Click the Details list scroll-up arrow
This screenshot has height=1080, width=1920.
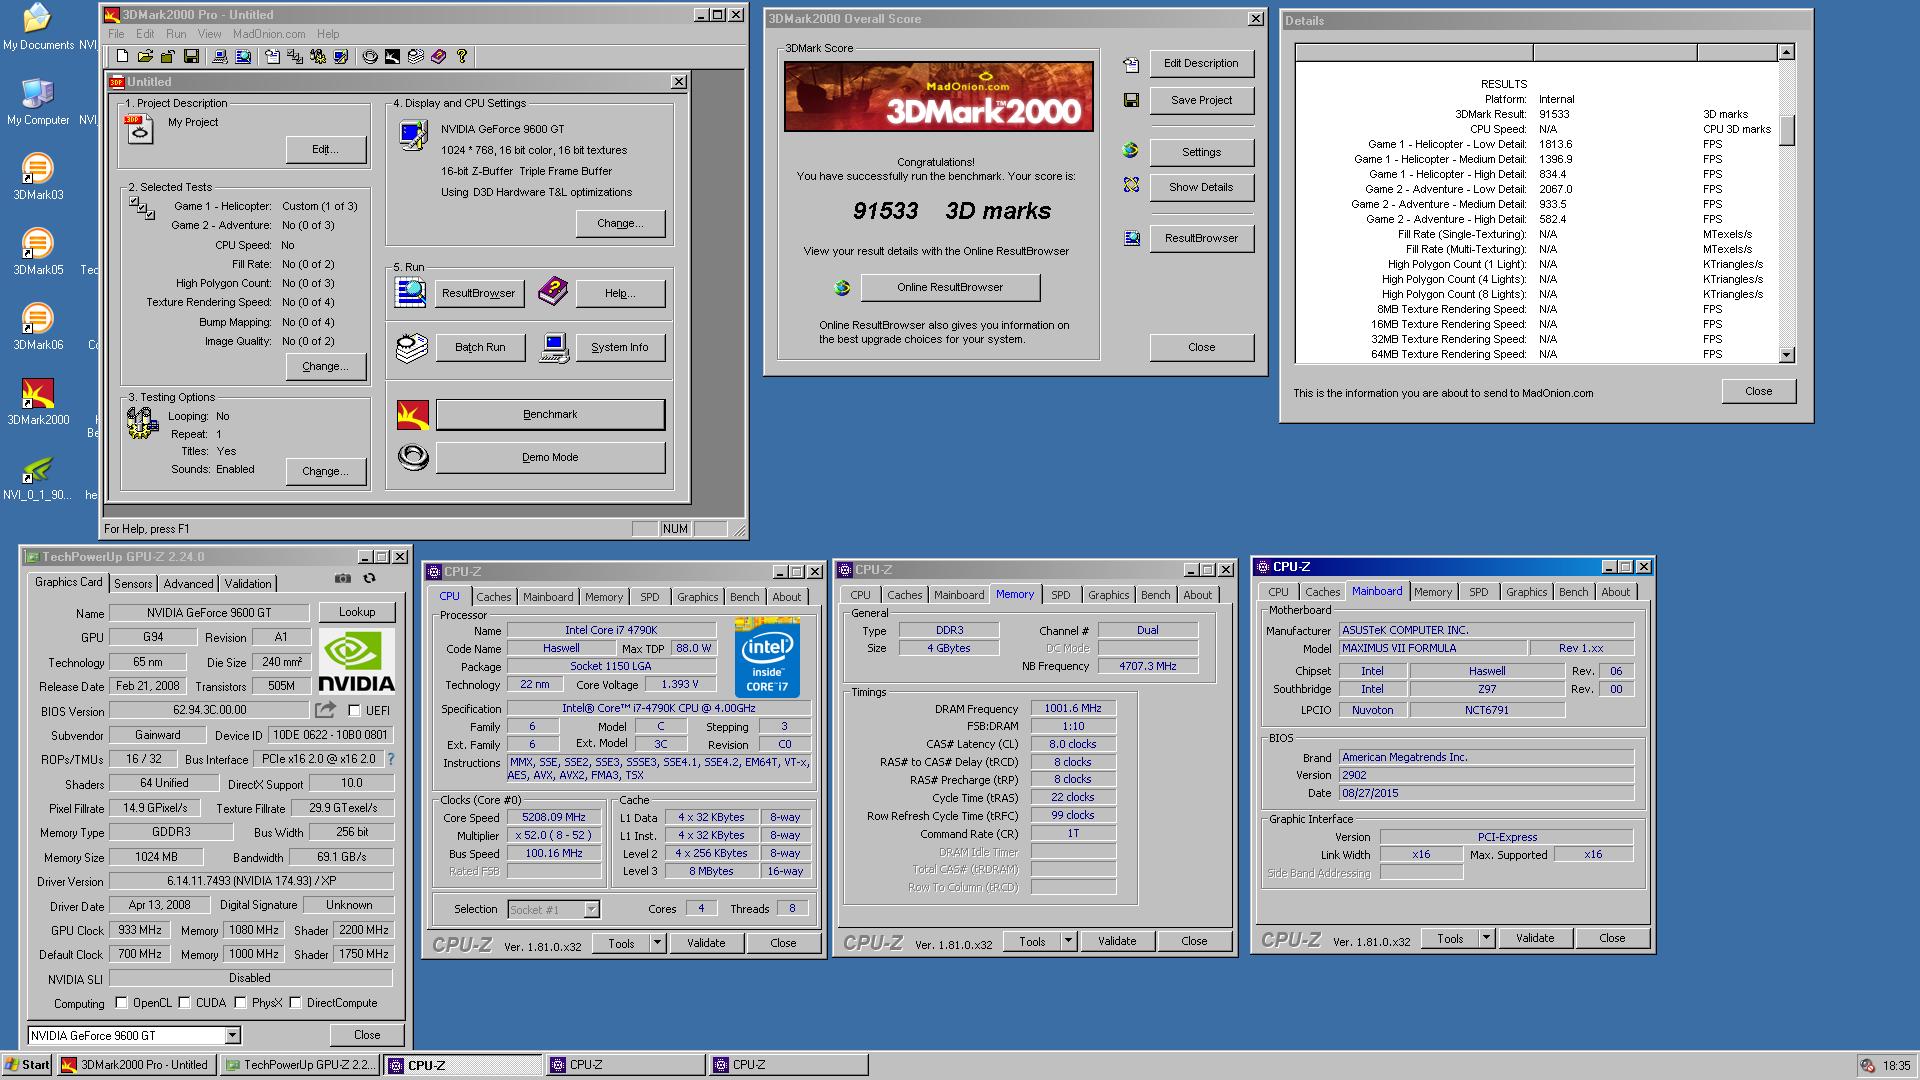1787,52
